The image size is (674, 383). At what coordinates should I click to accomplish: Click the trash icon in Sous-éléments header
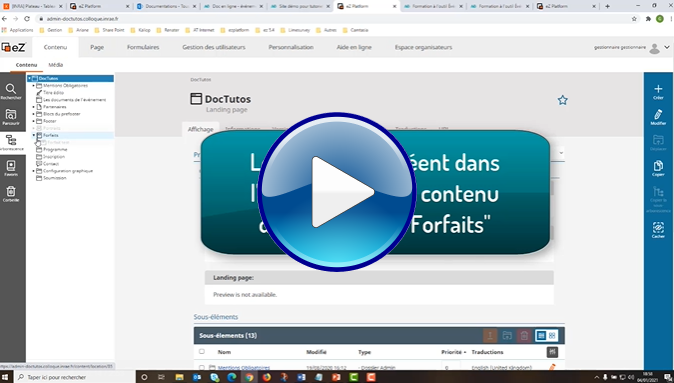524,335
